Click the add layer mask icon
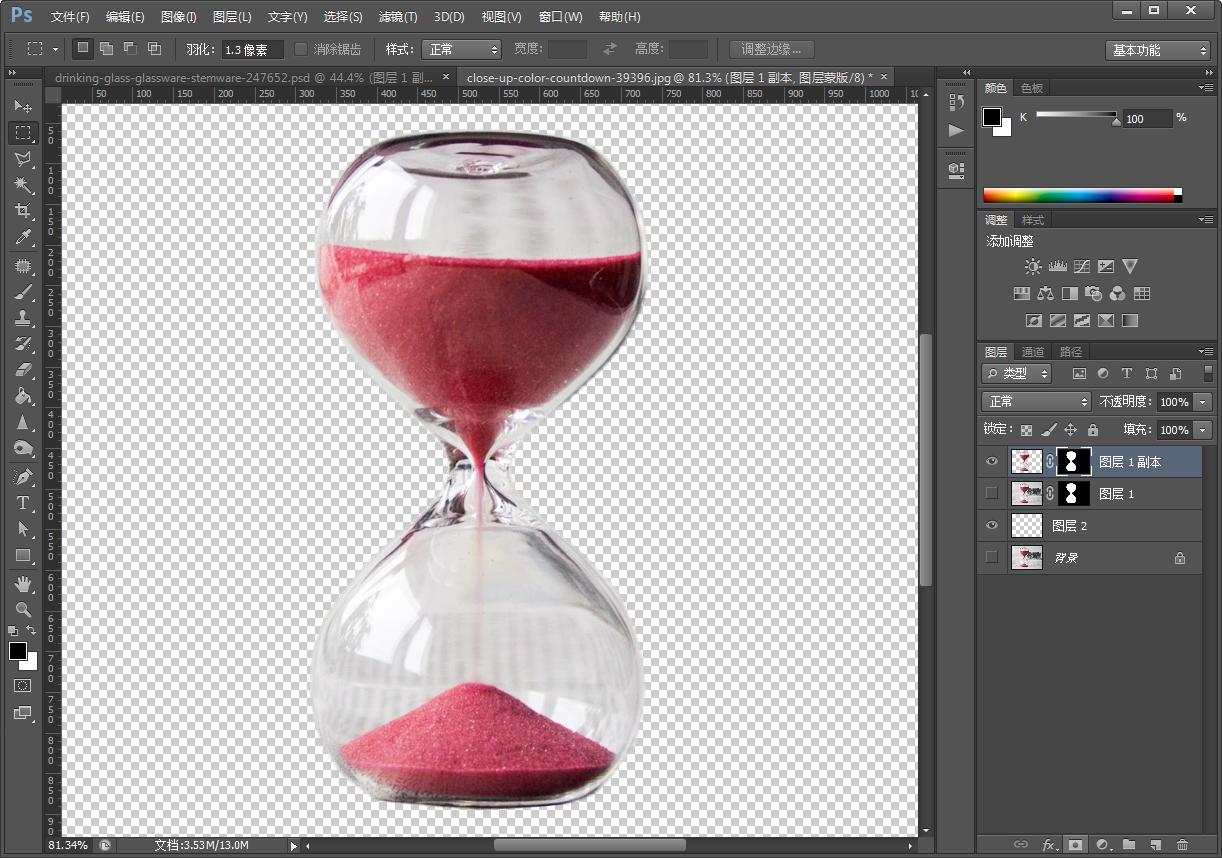 click(1075, 845)
